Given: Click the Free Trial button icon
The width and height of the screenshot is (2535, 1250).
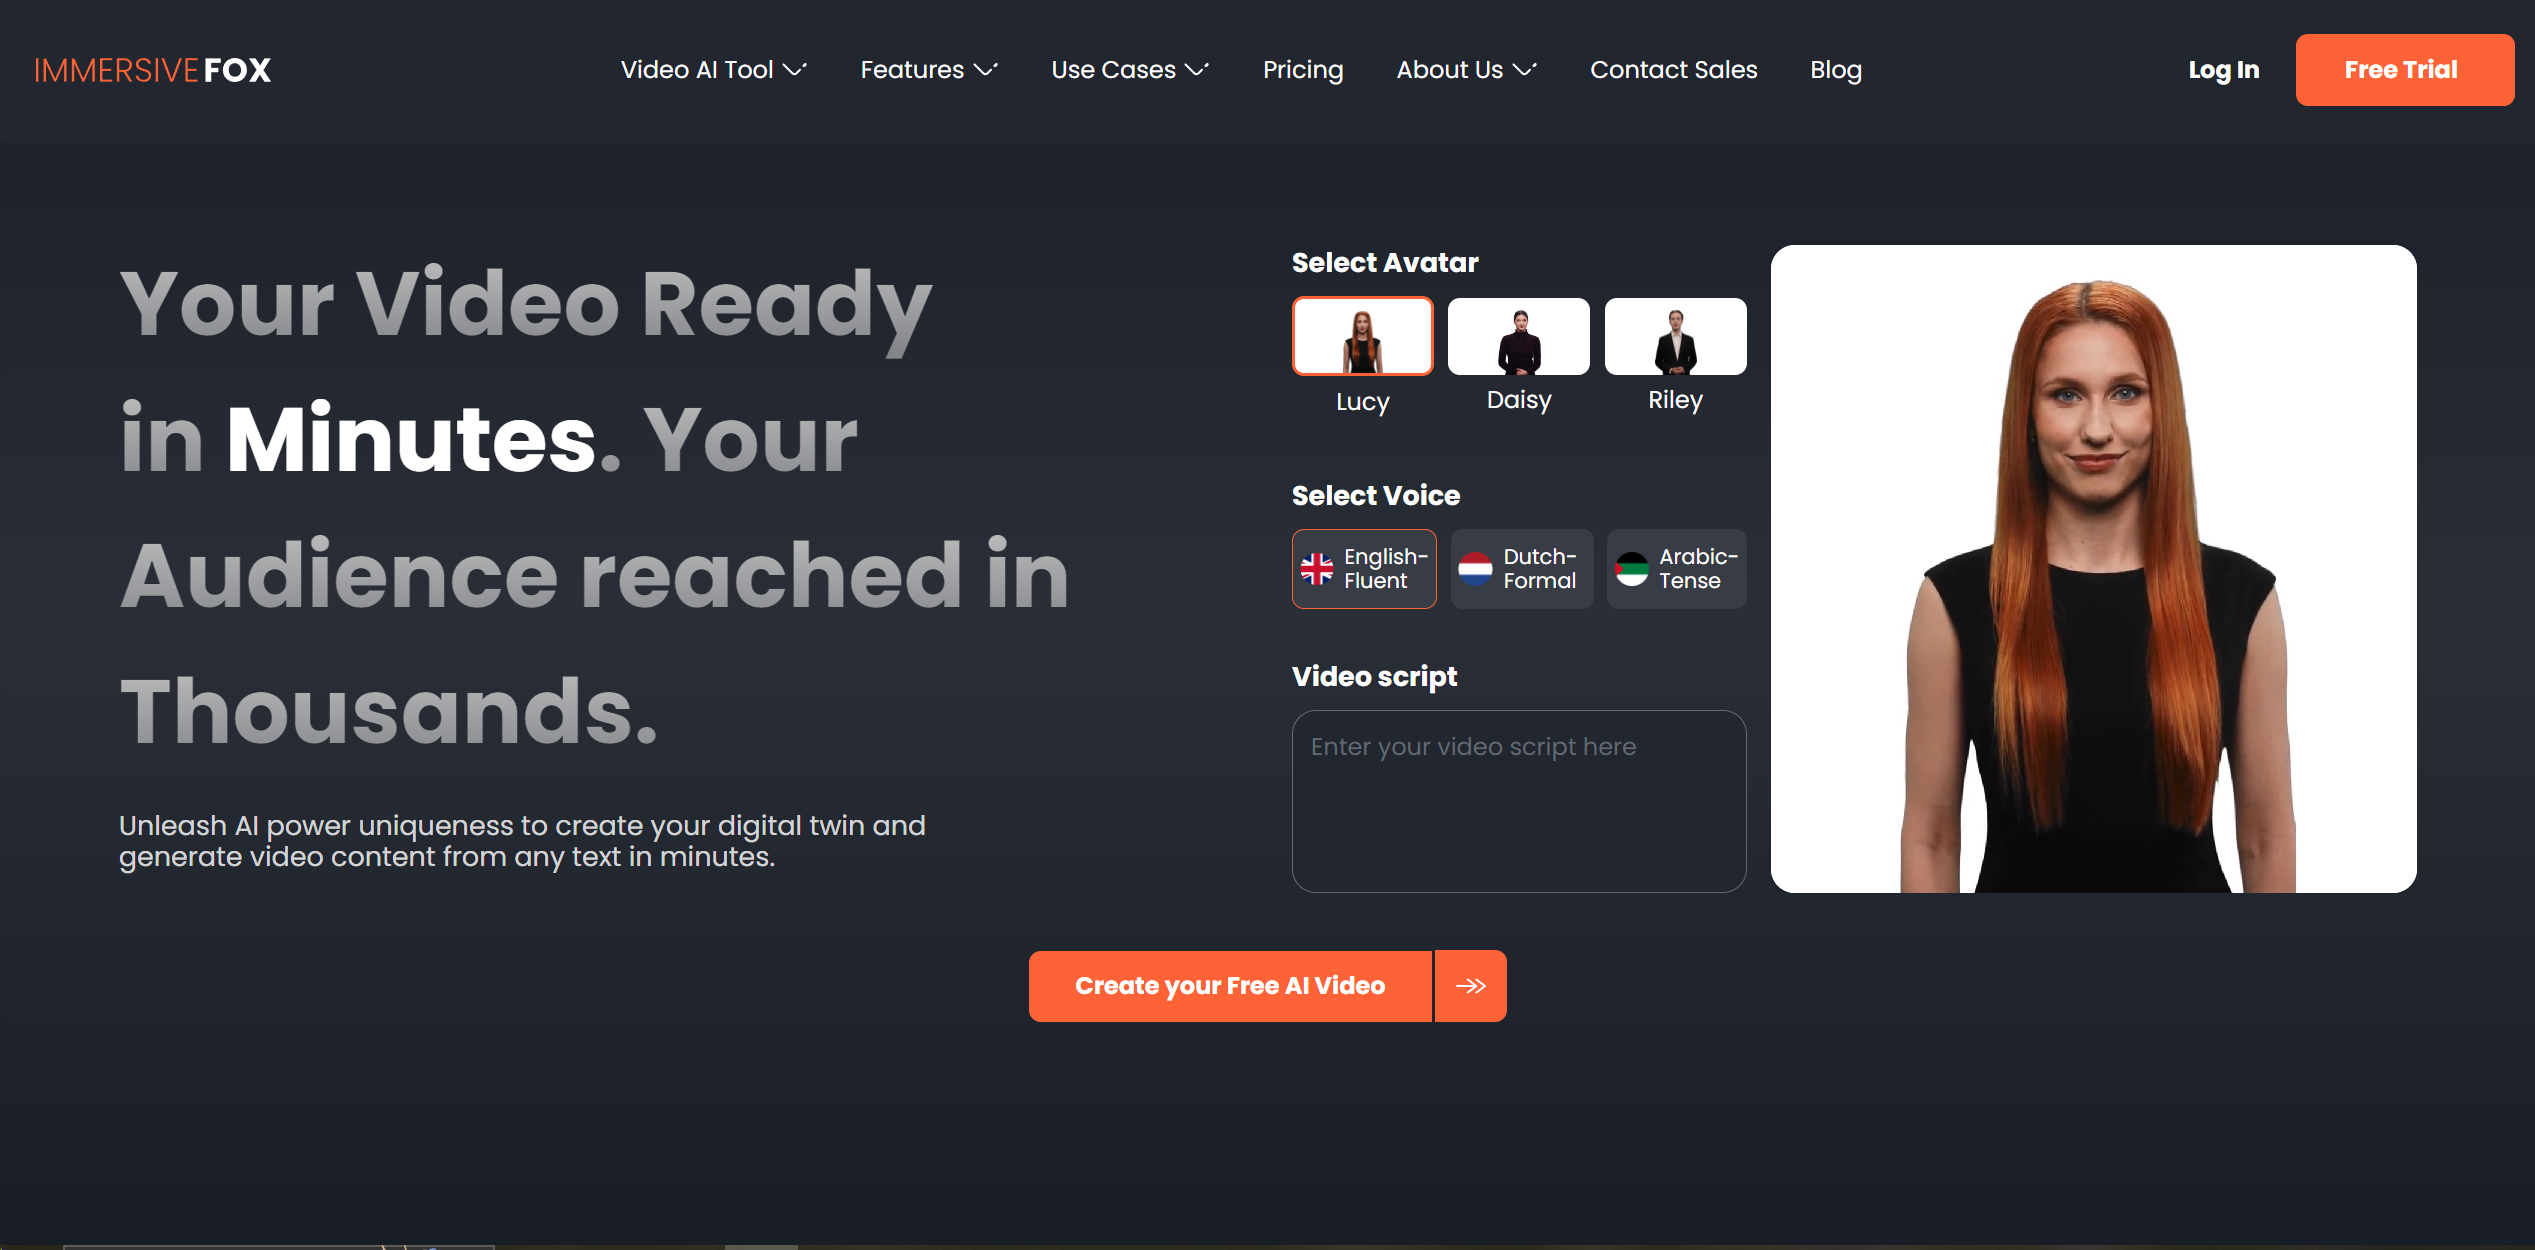Looking at the screenshot, I should (2399, 68).
